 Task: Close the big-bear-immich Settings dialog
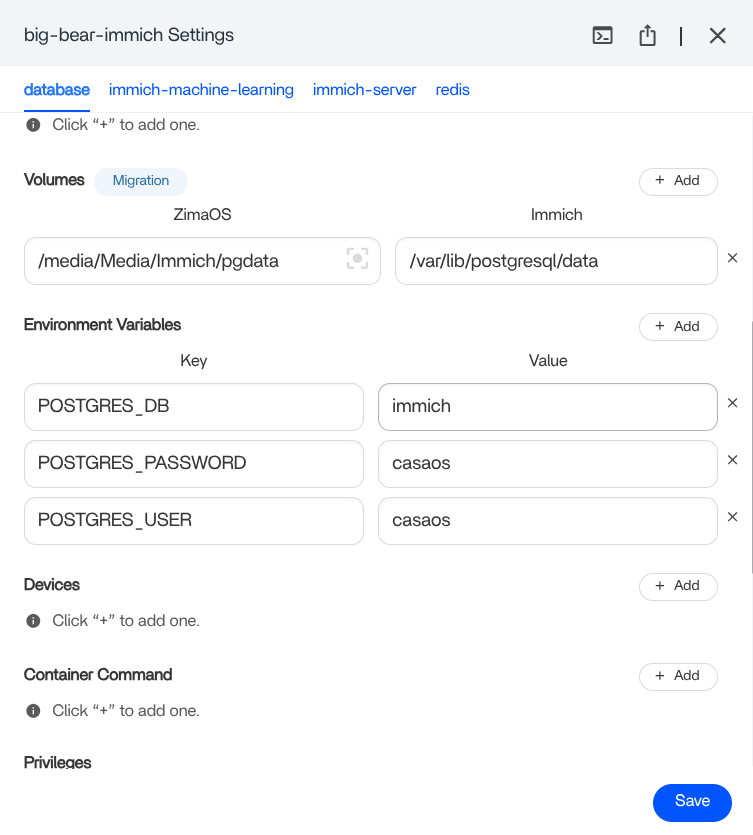point(717,36)
